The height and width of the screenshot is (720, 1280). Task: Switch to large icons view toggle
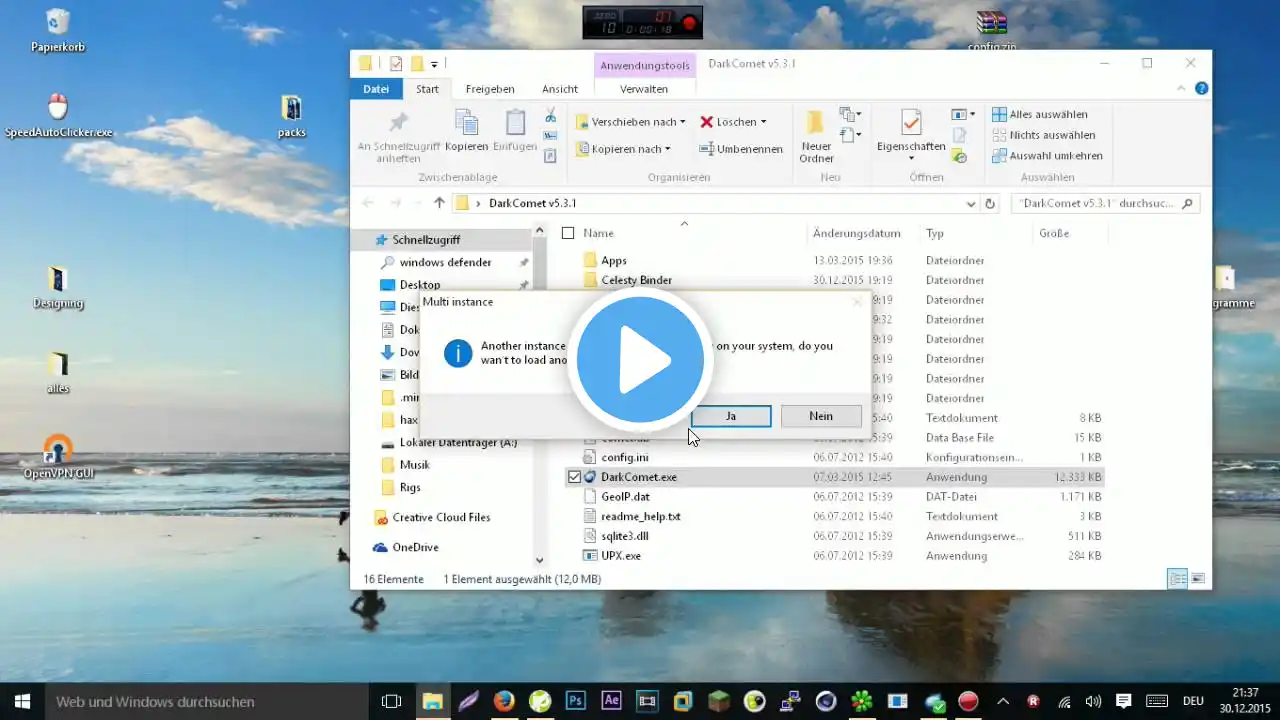(1198, 578)
